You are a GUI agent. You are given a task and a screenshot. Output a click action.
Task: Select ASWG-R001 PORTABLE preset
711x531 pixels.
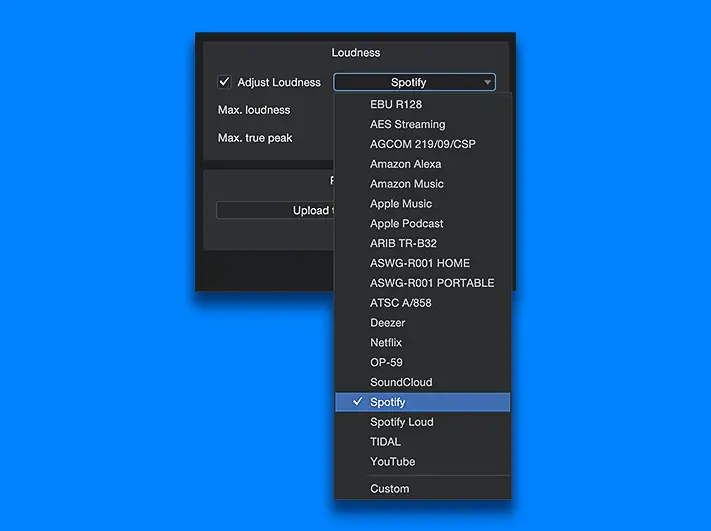[432, 283]
